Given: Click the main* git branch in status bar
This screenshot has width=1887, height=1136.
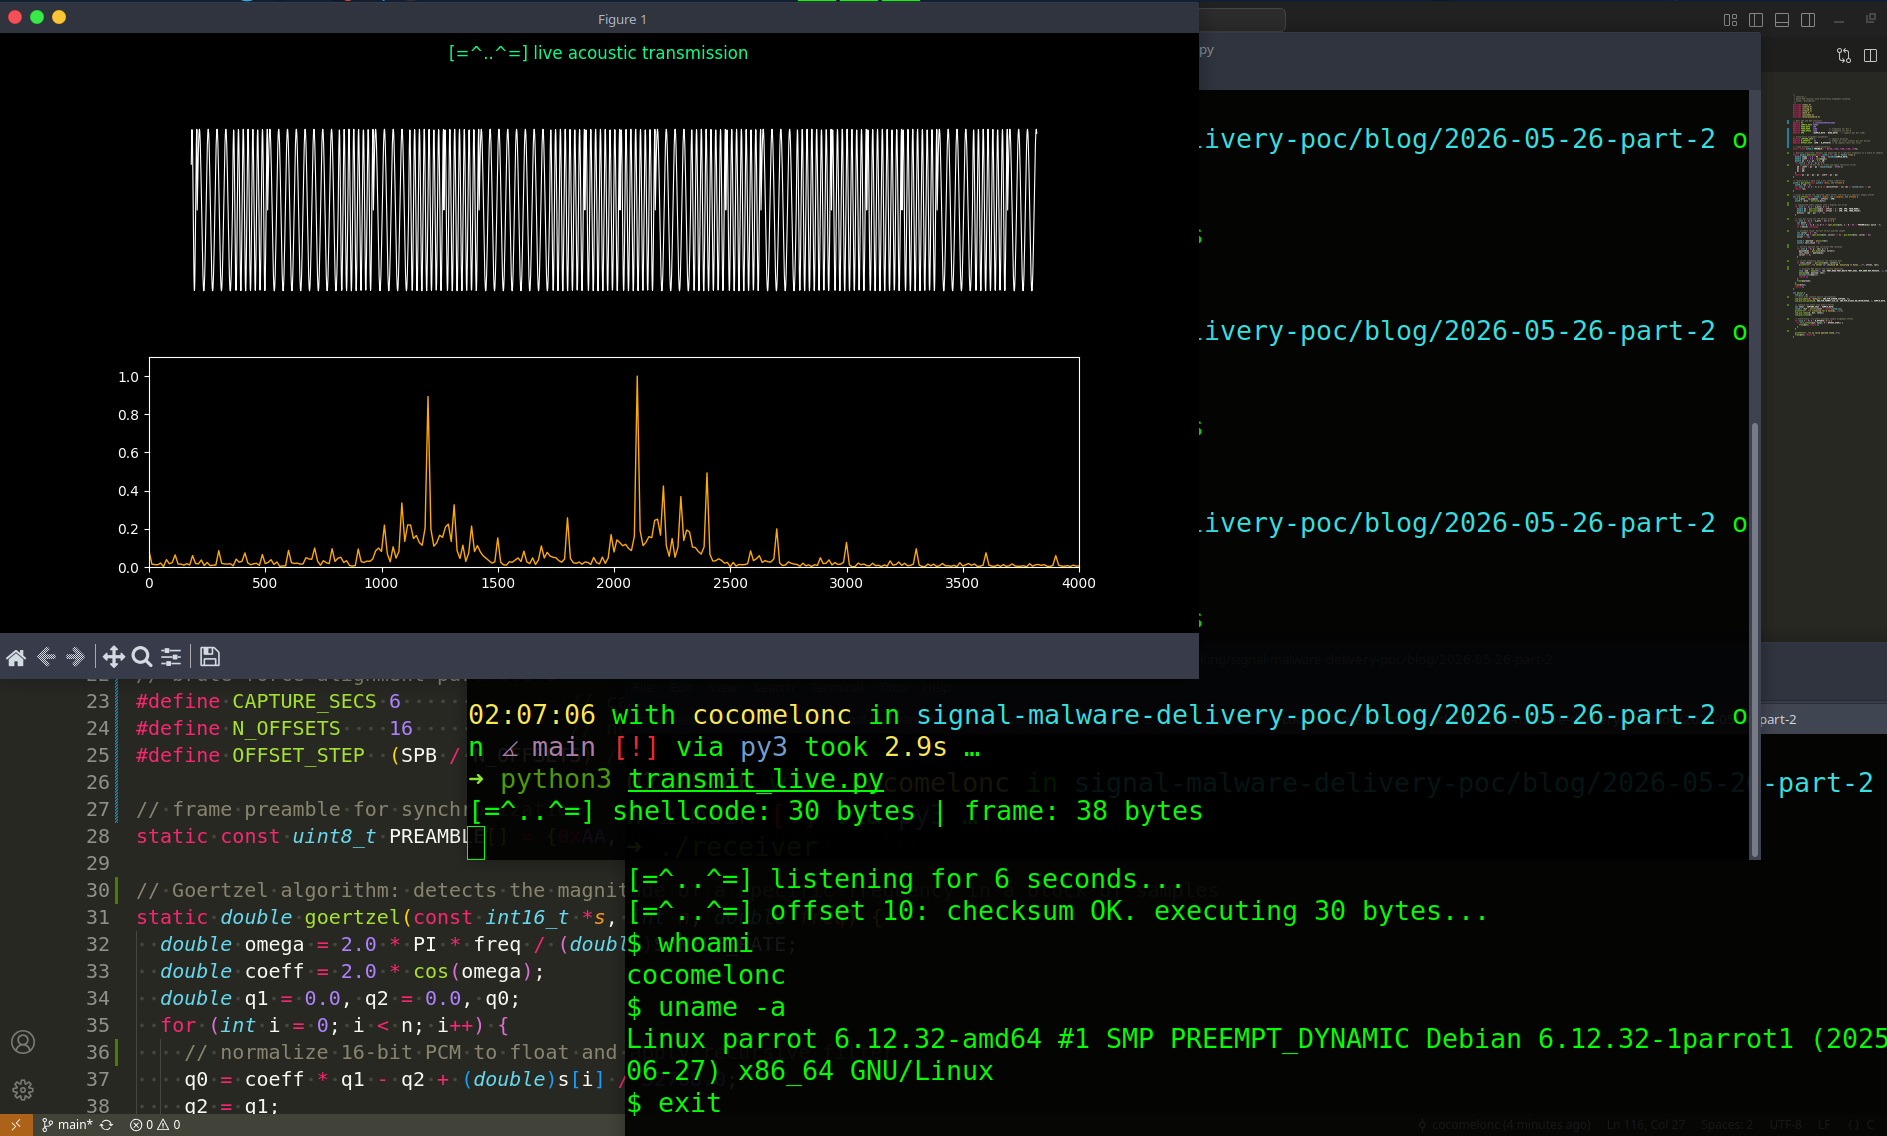Looking at the screenshot, I should point(67,1125).
